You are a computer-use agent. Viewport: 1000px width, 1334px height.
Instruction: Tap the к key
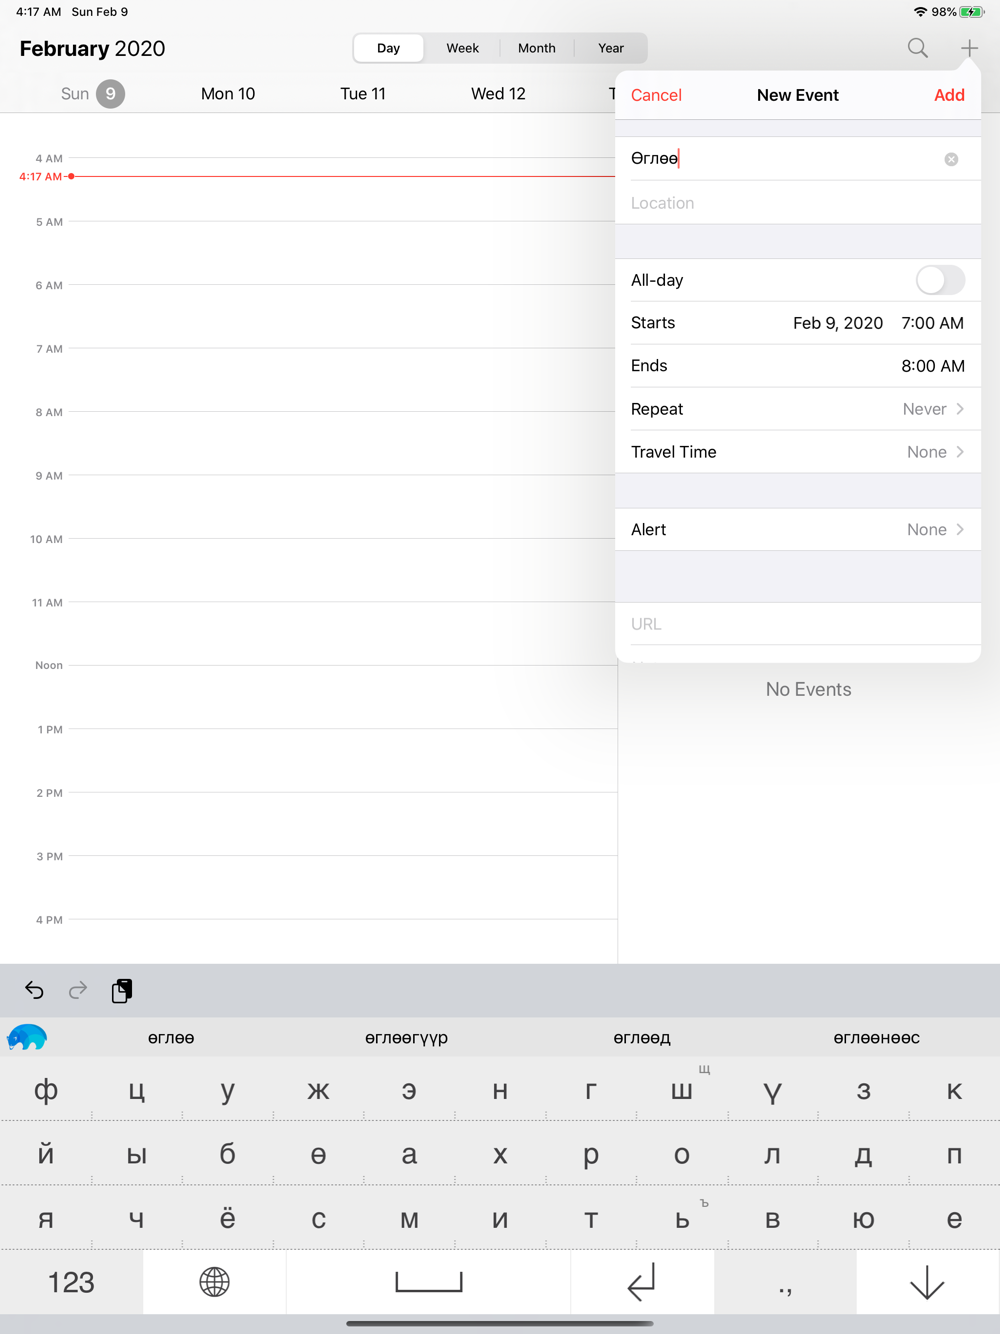coord(955,1090)
